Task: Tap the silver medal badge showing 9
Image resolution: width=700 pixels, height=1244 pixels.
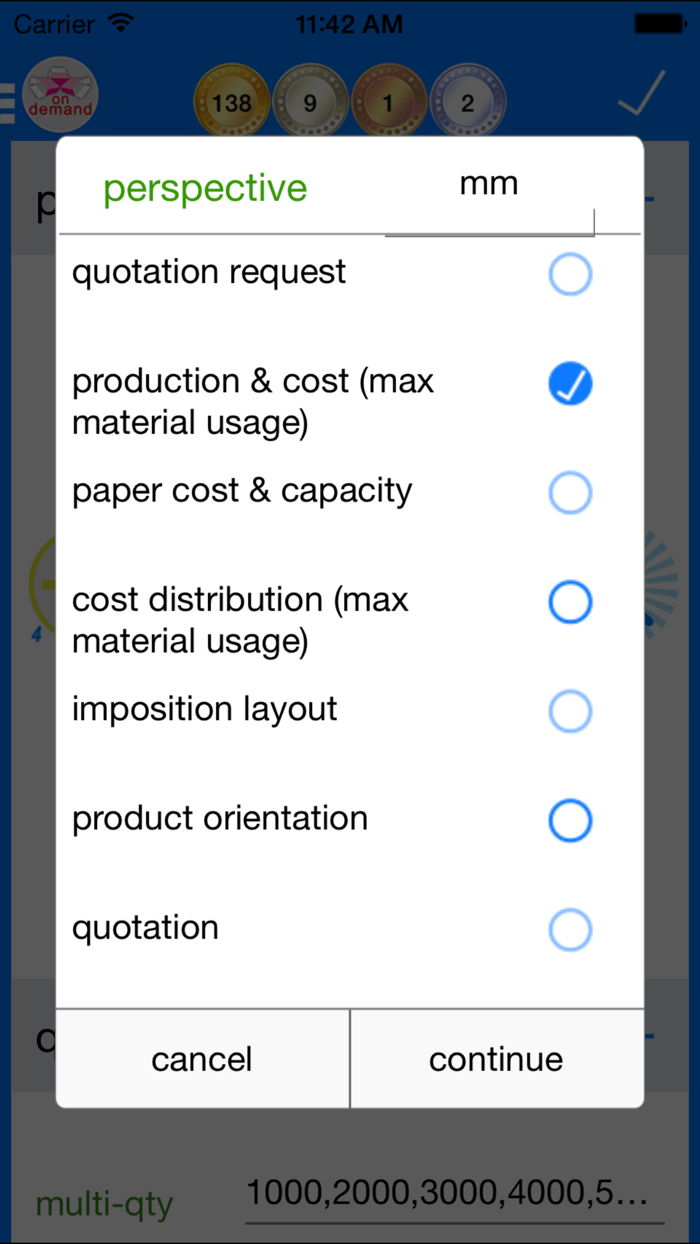Action: click(x=310, y=103)
